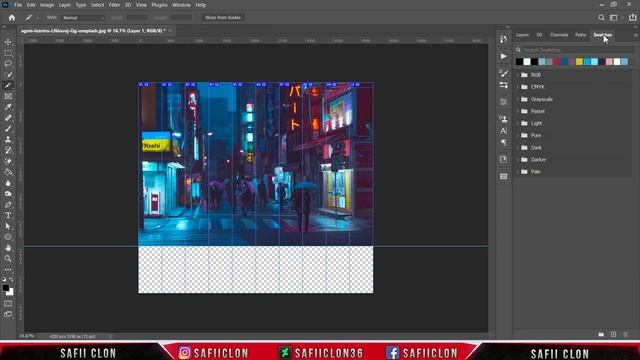Expand the Light swatch group
This screenshot has width=640, height=360.
518,123
